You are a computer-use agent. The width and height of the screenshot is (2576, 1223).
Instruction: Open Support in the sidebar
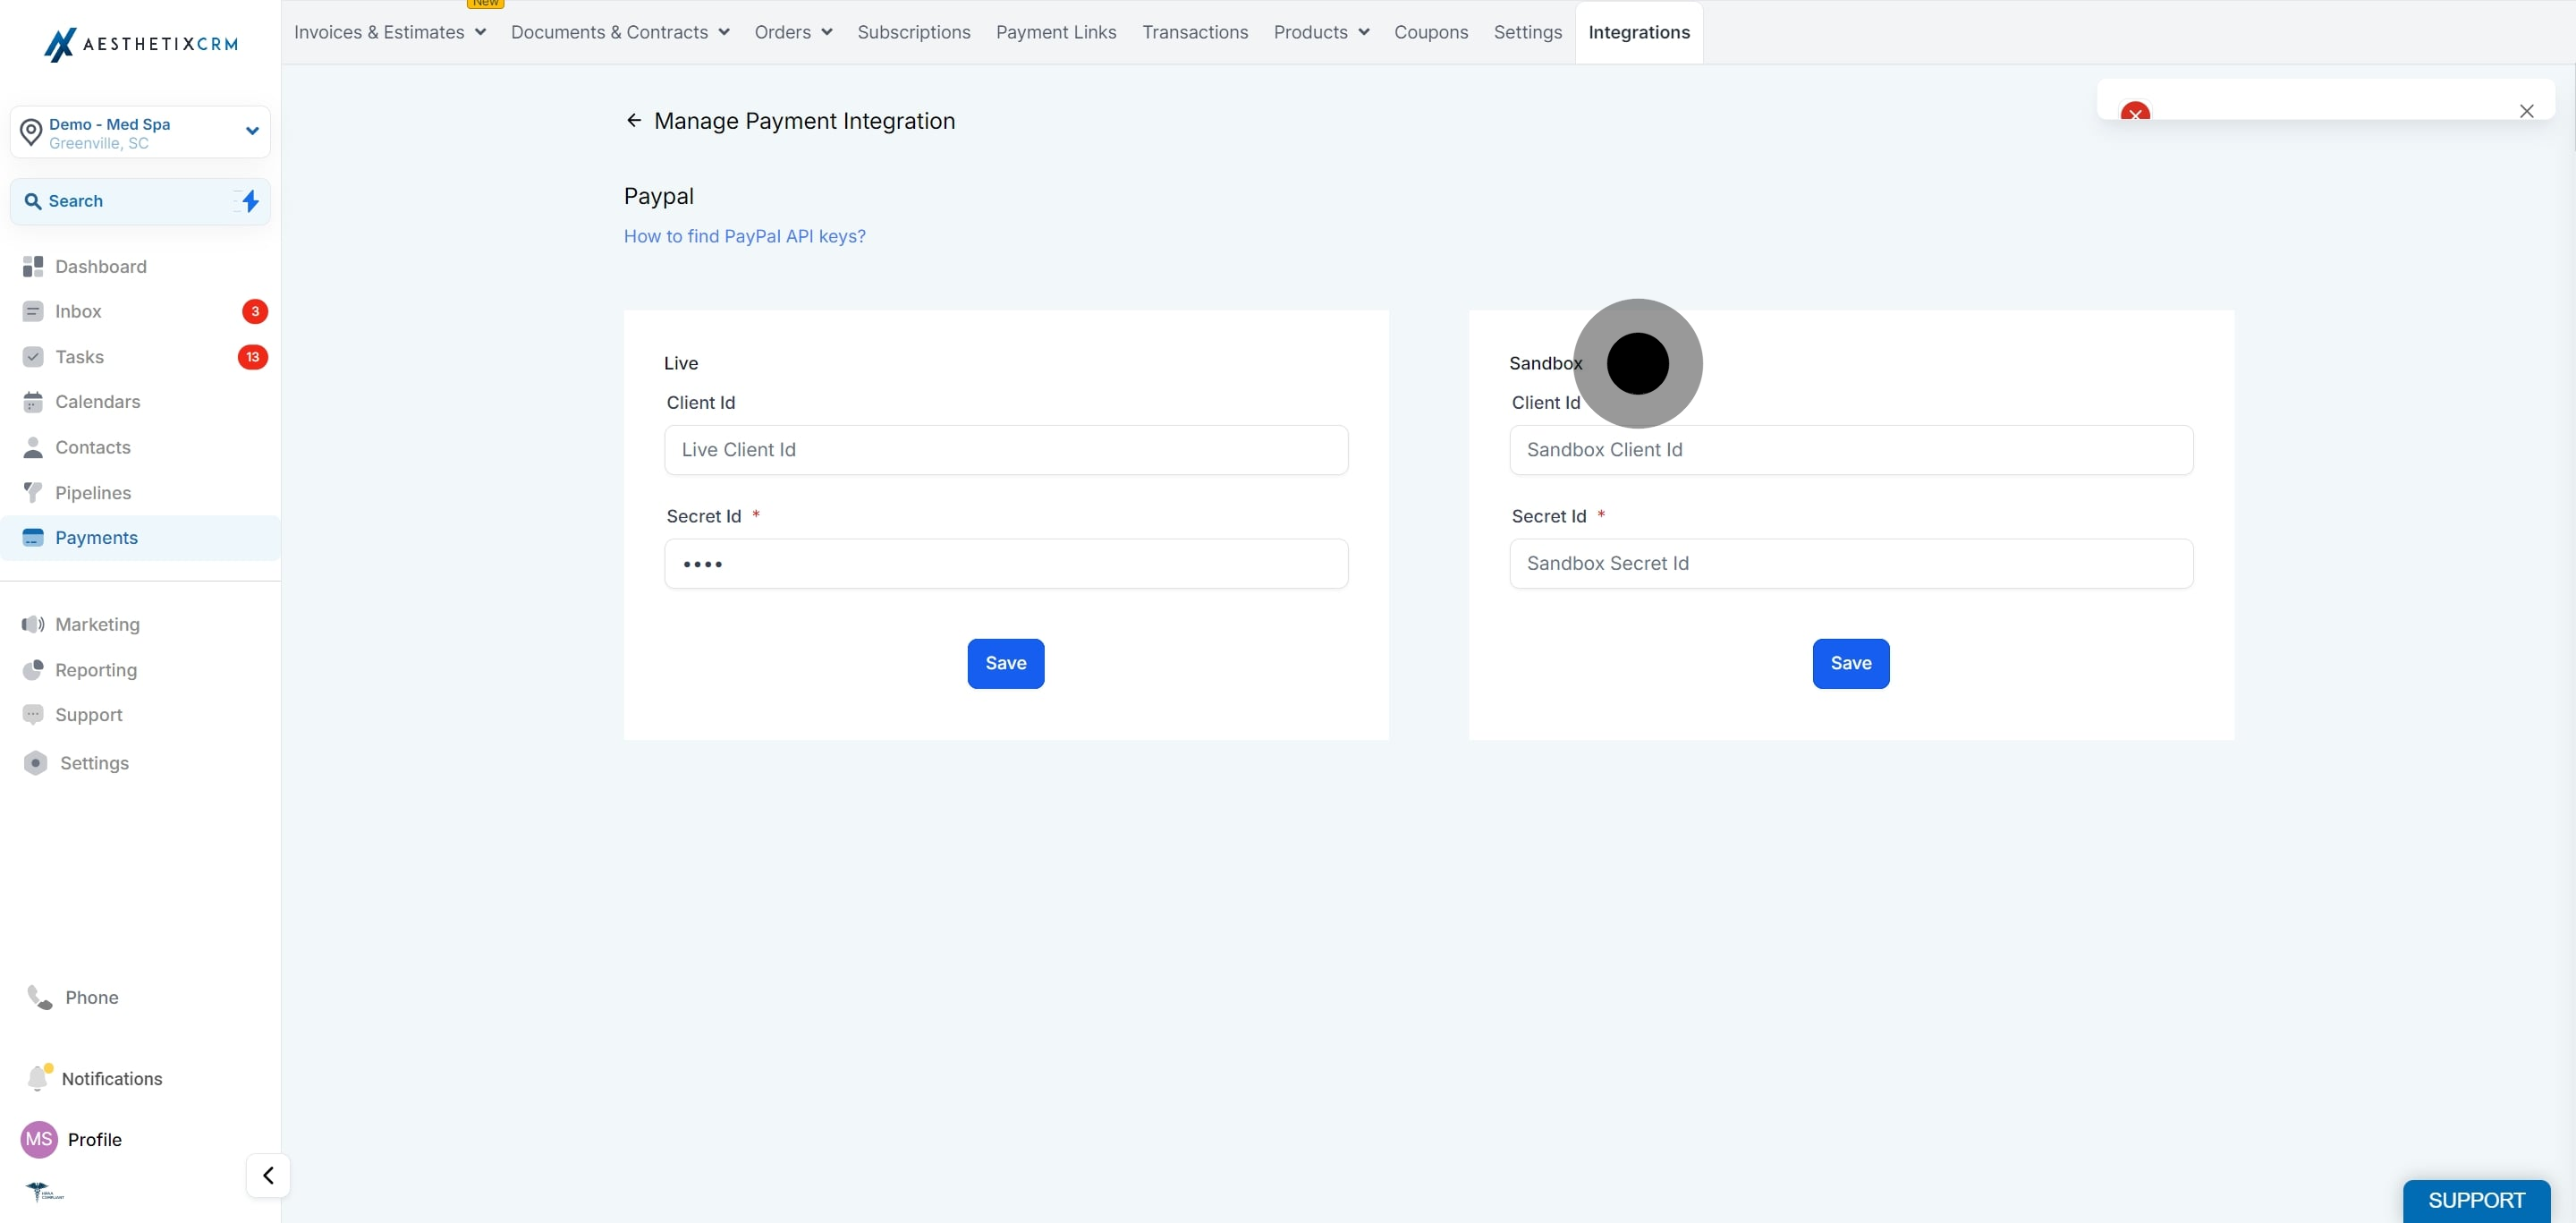click(140, 715)
